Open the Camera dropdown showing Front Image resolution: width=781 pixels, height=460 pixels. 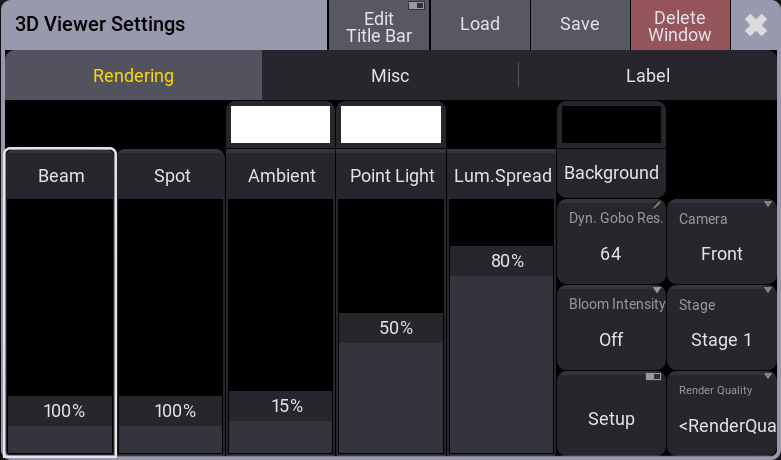[x=721, y=241]
